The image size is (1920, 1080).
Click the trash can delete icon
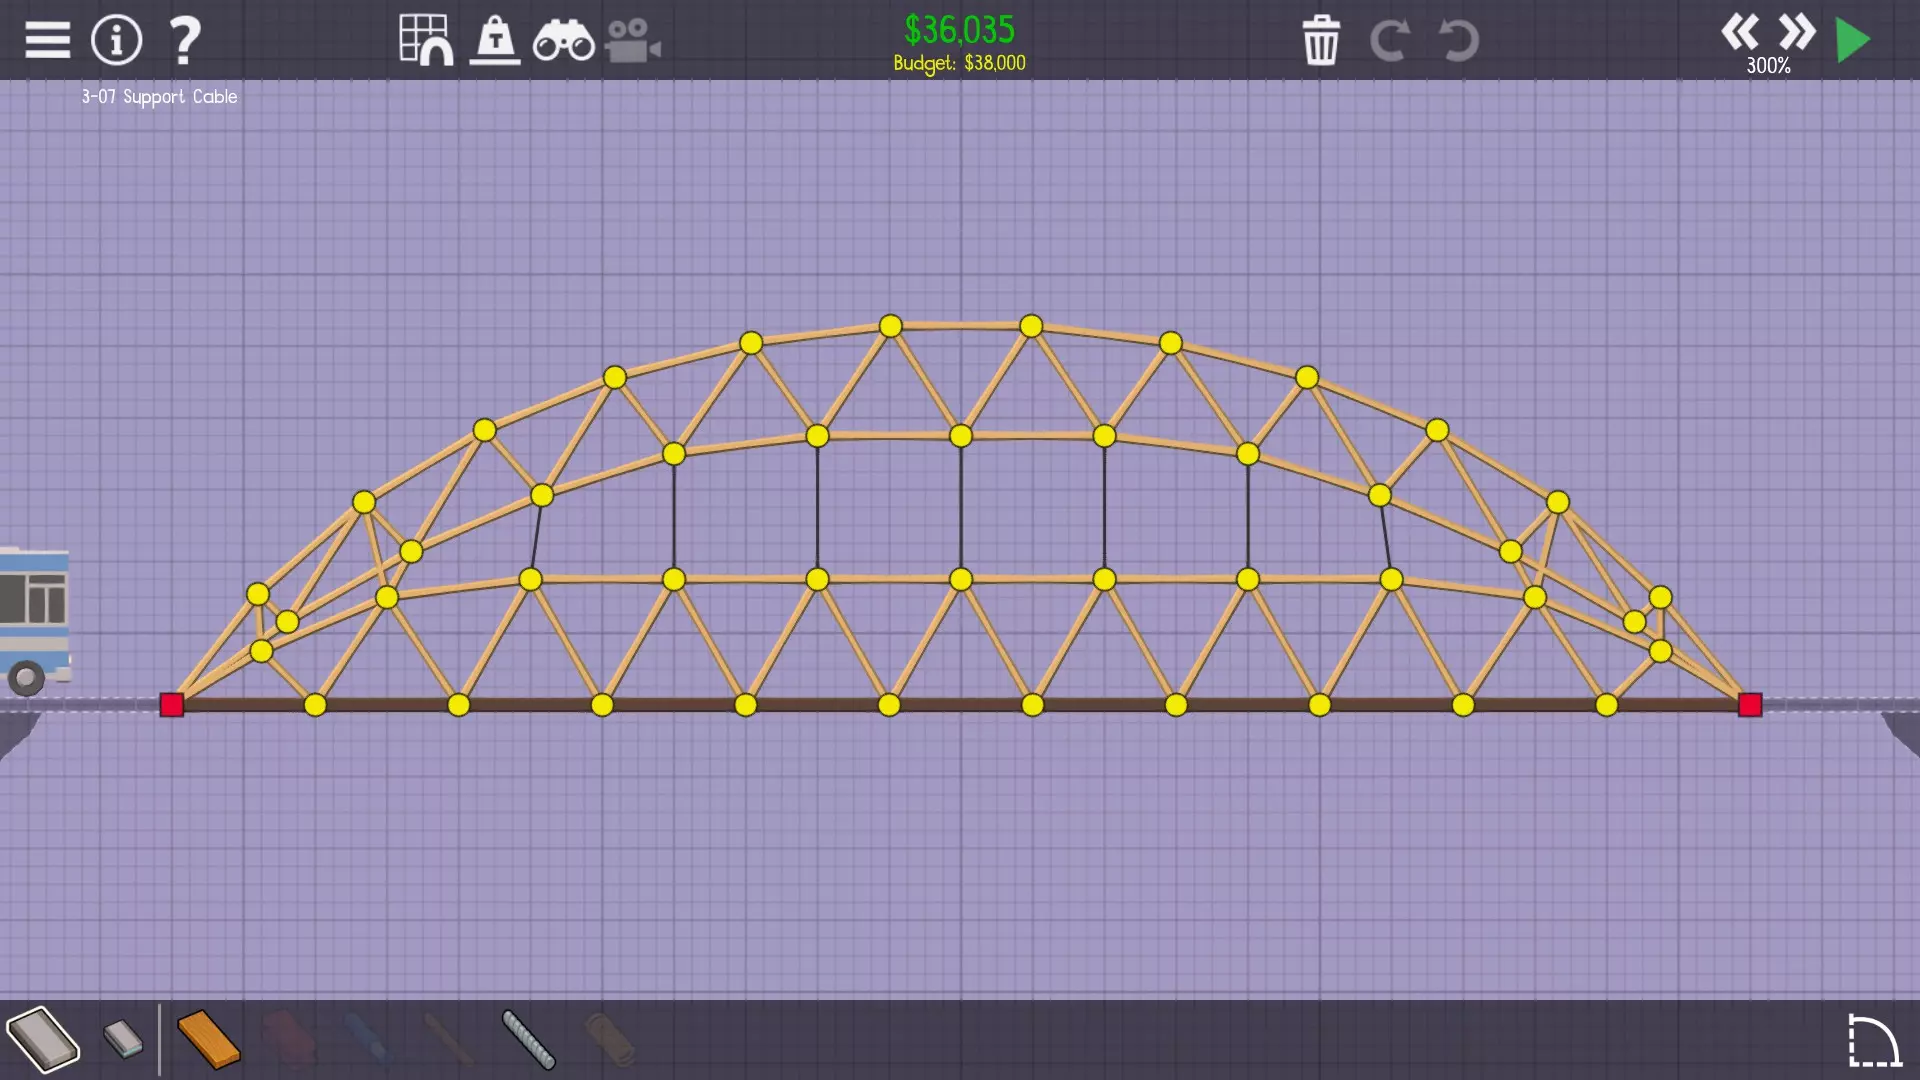1320,41
